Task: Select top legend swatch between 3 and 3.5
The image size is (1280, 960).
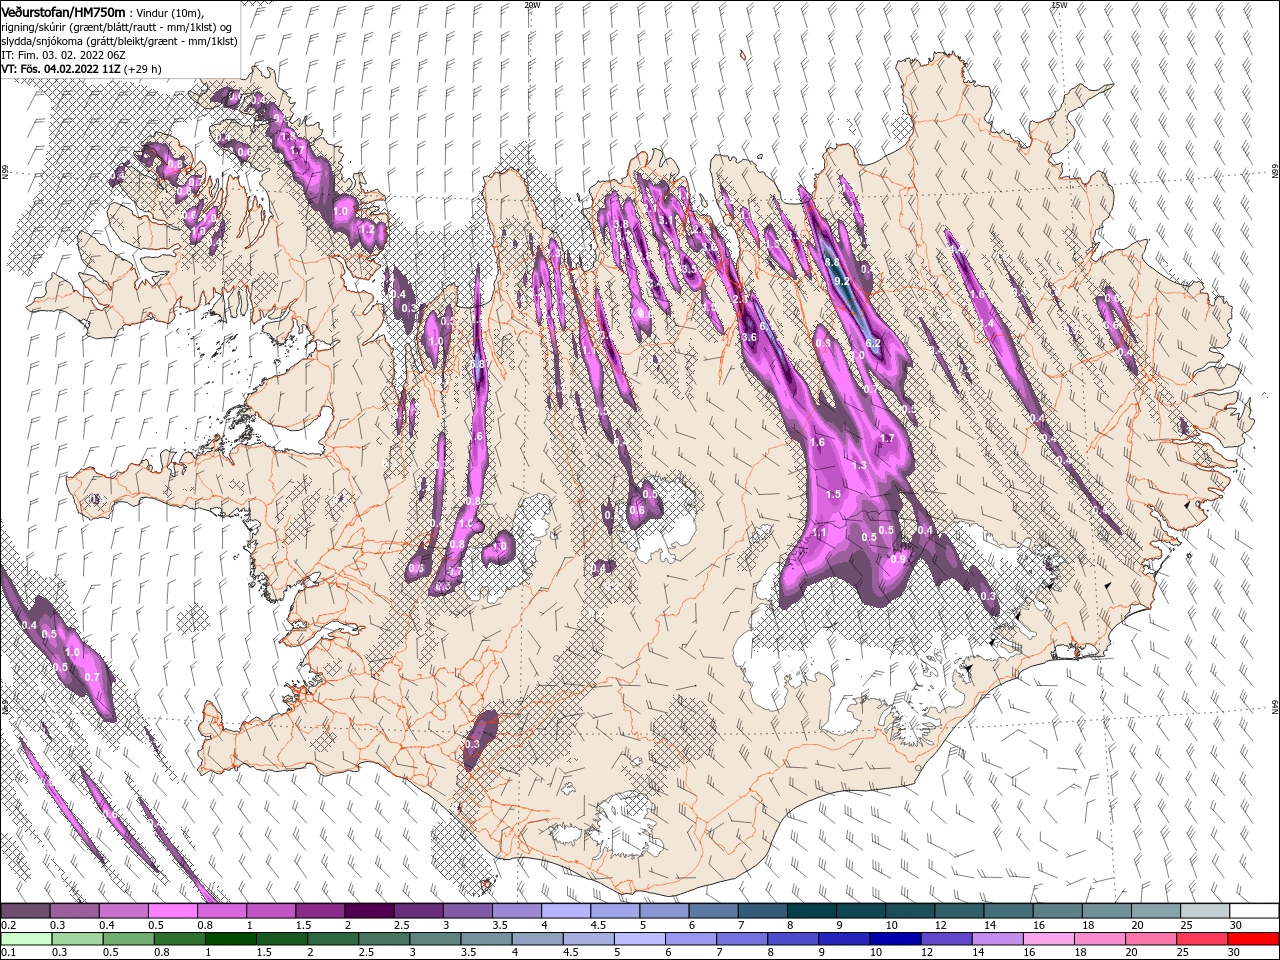Action: coord(467,911)
